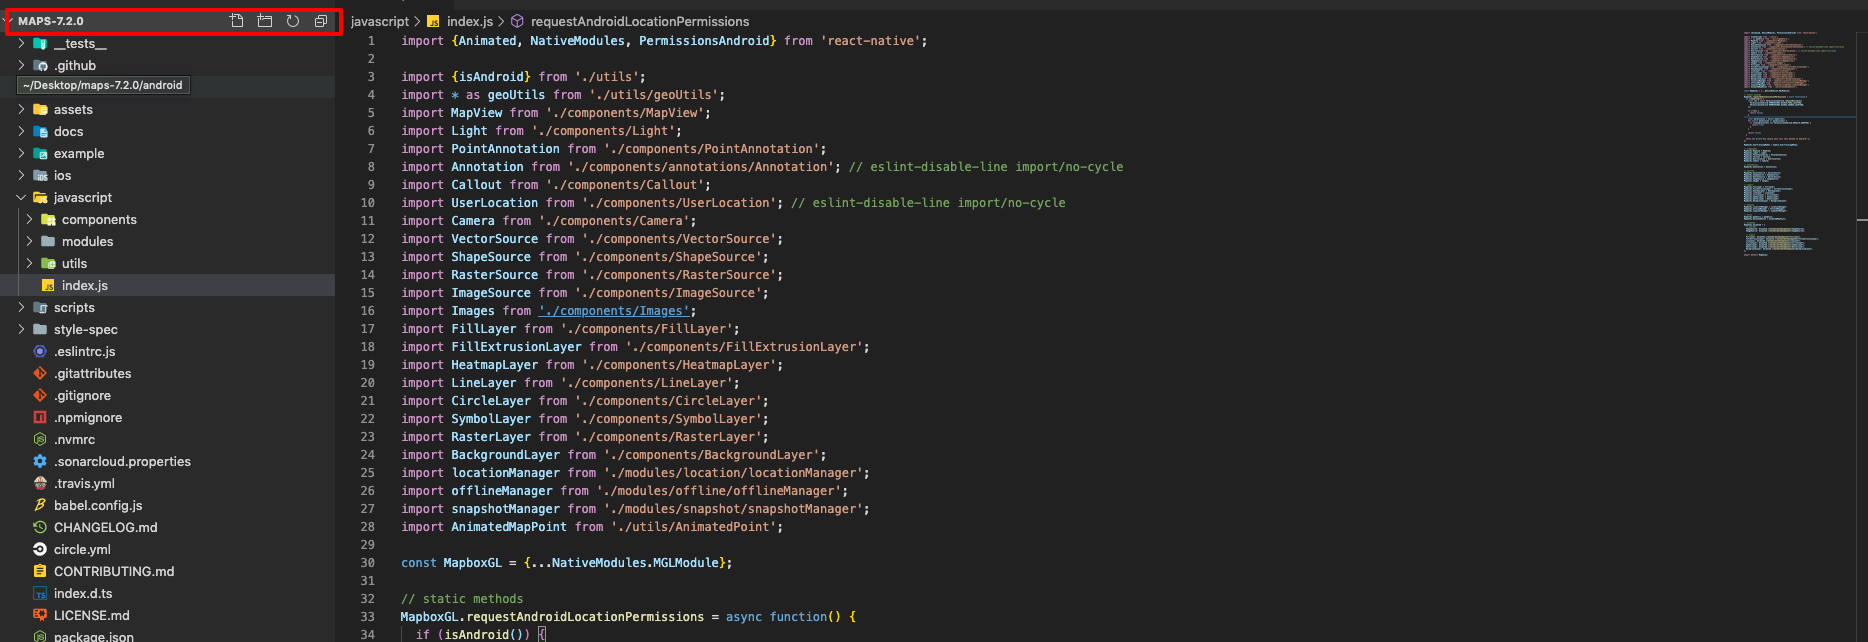The height and width of the screenshot is (642, 1868).
Task: Click the JS icon beside index.js in tree
Action: pyautogui.click(x=48, y=286)
